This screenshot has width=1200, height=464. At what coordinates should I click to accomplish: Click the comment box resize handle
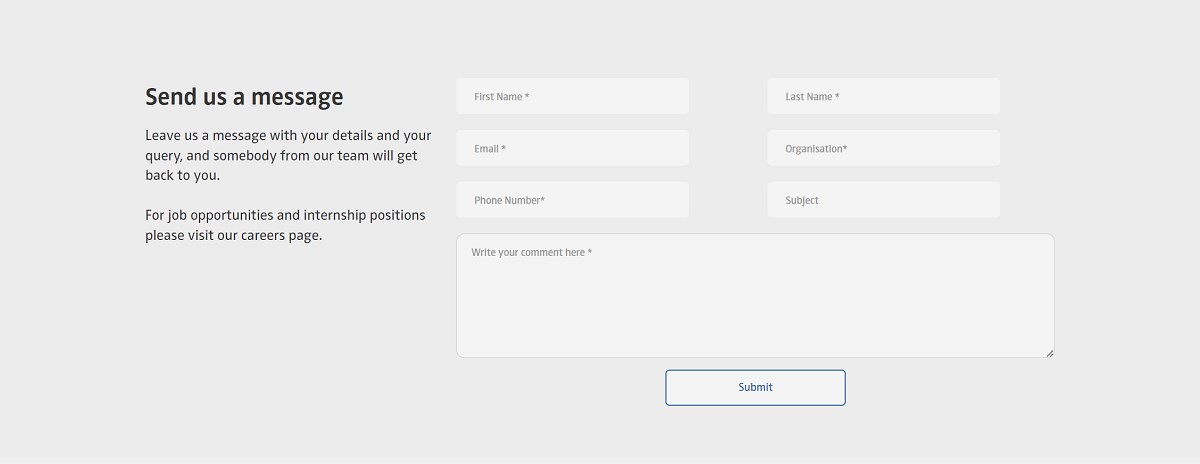click(x=1049, y=352)
